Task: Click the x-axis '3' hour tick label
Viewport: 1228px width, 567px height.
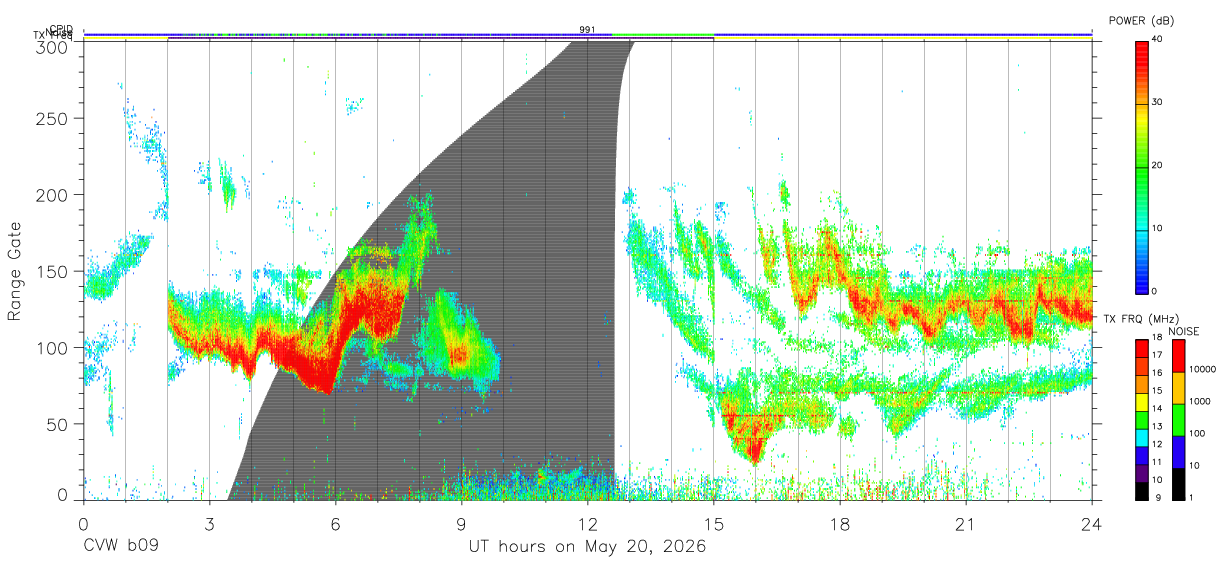Action: pyautogui.click(x=209, y=524)
